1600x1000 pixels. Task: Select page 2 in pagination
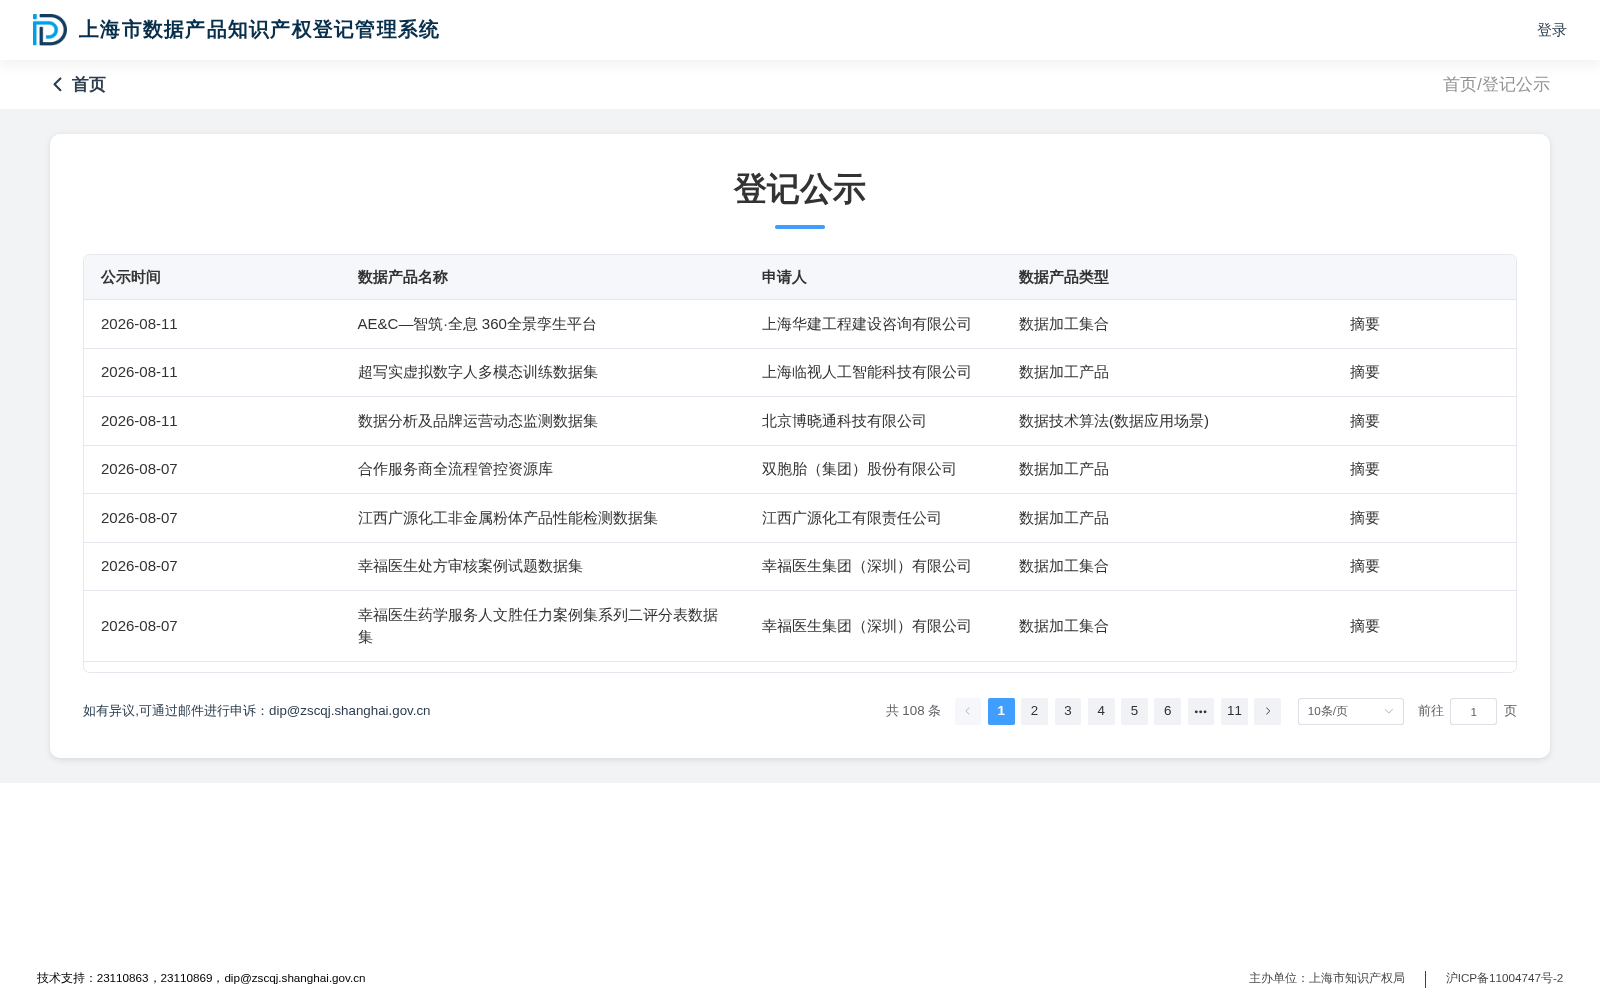pos(1034,711)
